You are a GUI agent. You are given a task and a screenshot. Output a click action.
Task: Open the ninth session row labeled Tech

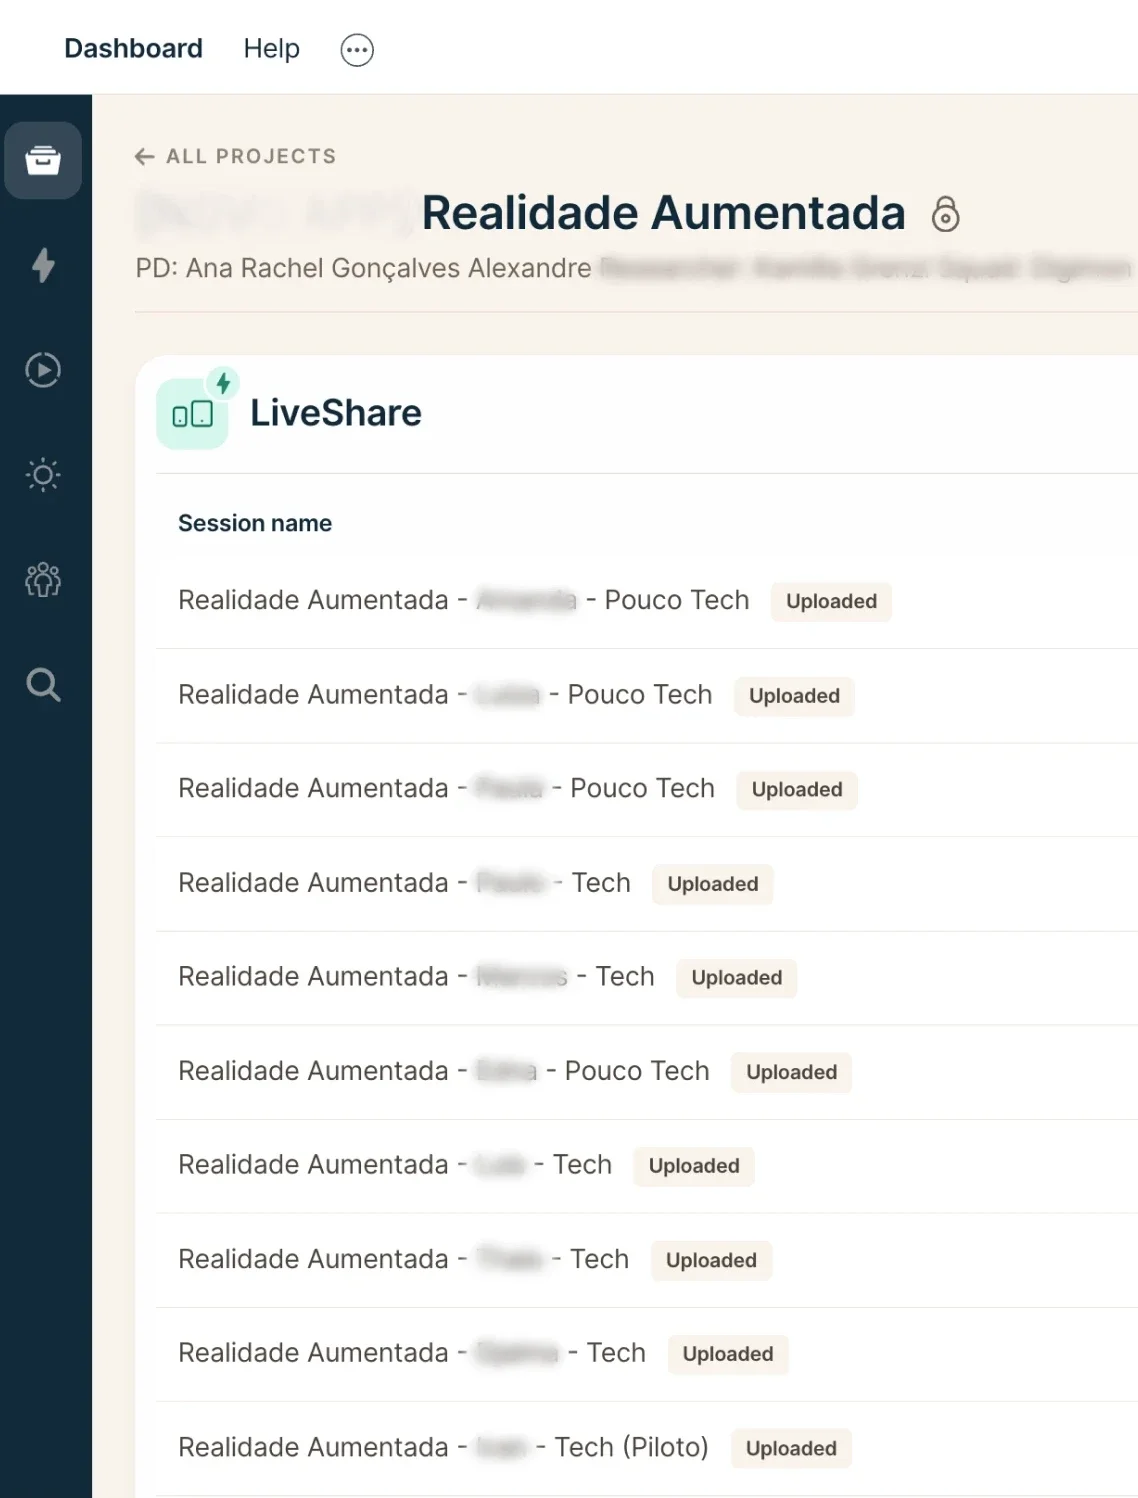pyautogui.click(x=647, y=1354)
